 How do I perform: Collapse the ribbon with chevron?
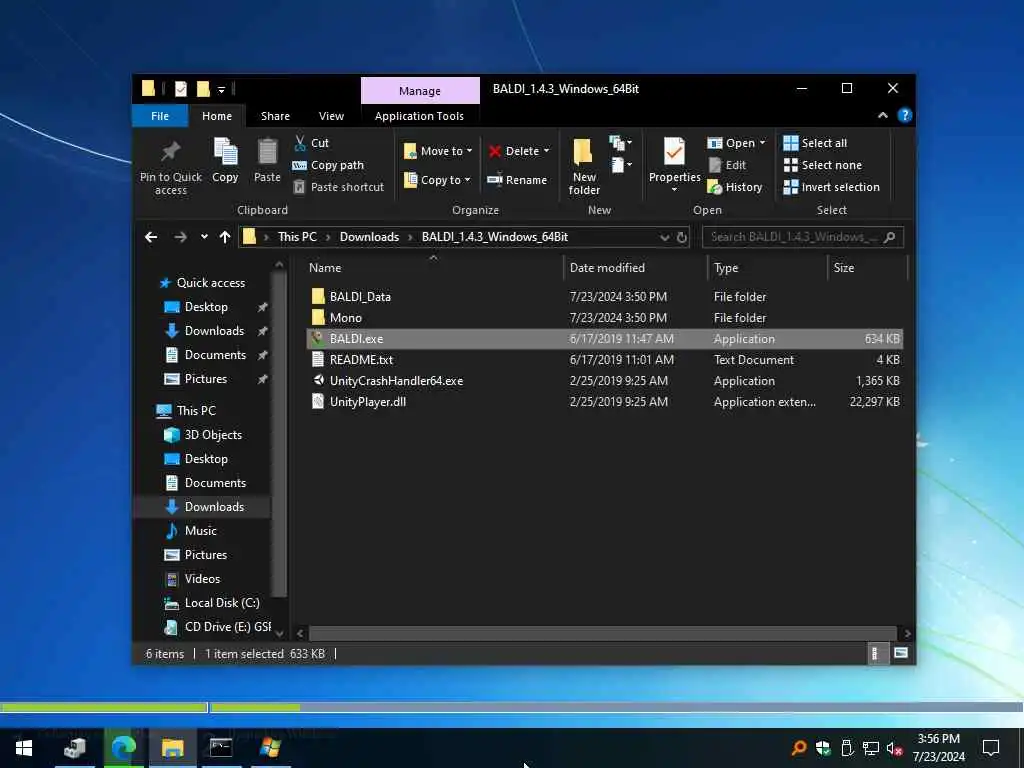(x=882, y=116)
